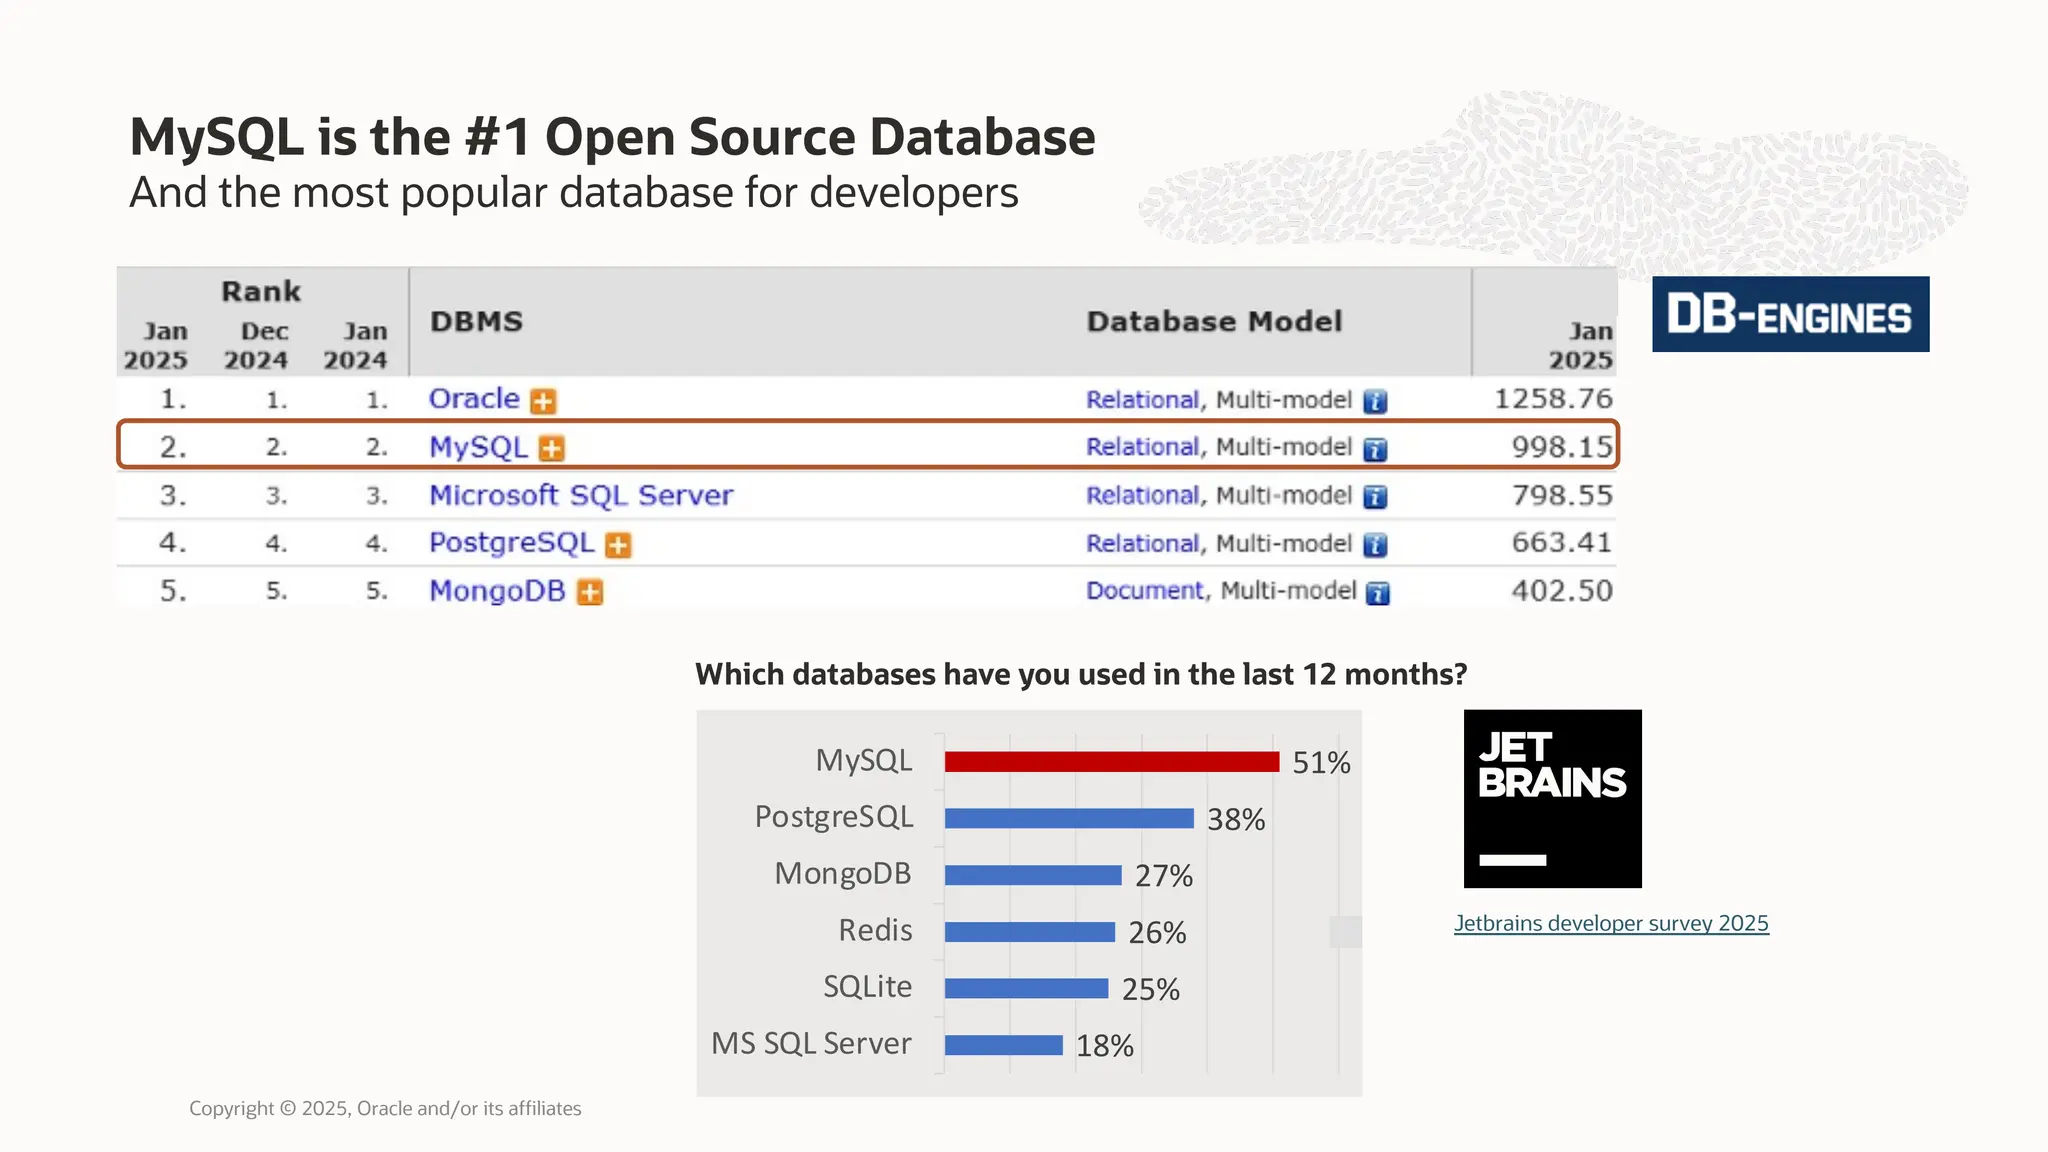Click the orange plus icon beside PostgreSQL
Viewport: 2048px width, 1152px height.
(618, 545)
